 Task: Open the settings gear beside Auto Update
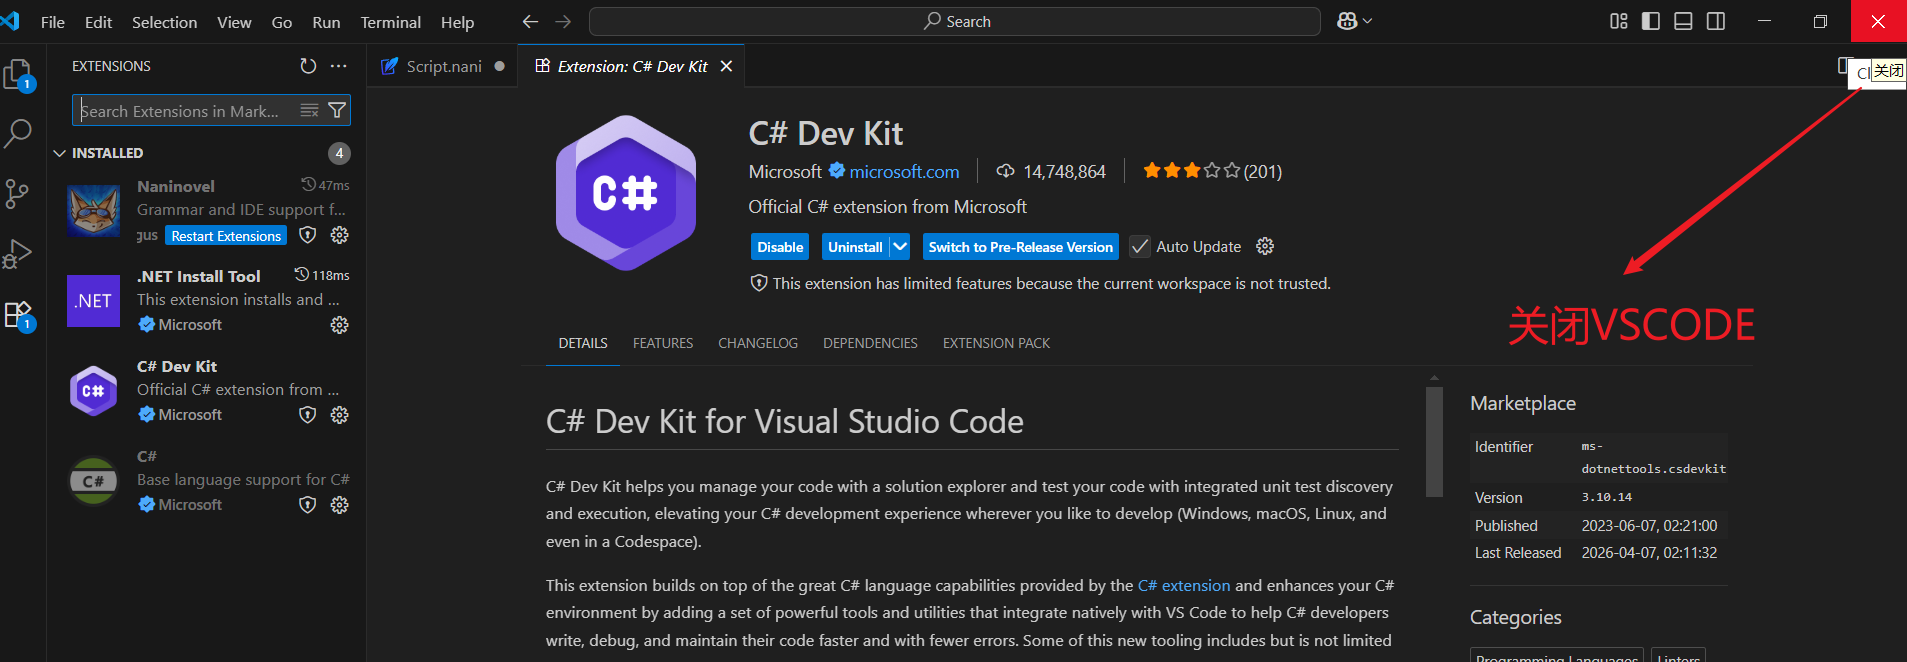coord(1265,246)
